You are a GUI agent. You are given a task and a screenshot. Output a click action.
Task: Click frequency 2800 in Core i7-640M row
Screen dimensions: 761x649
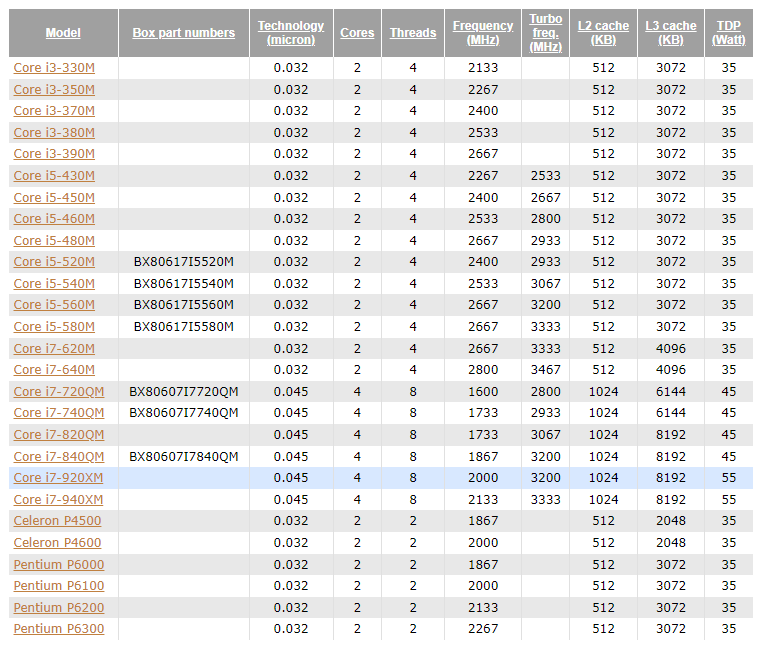tap(483, 369)
